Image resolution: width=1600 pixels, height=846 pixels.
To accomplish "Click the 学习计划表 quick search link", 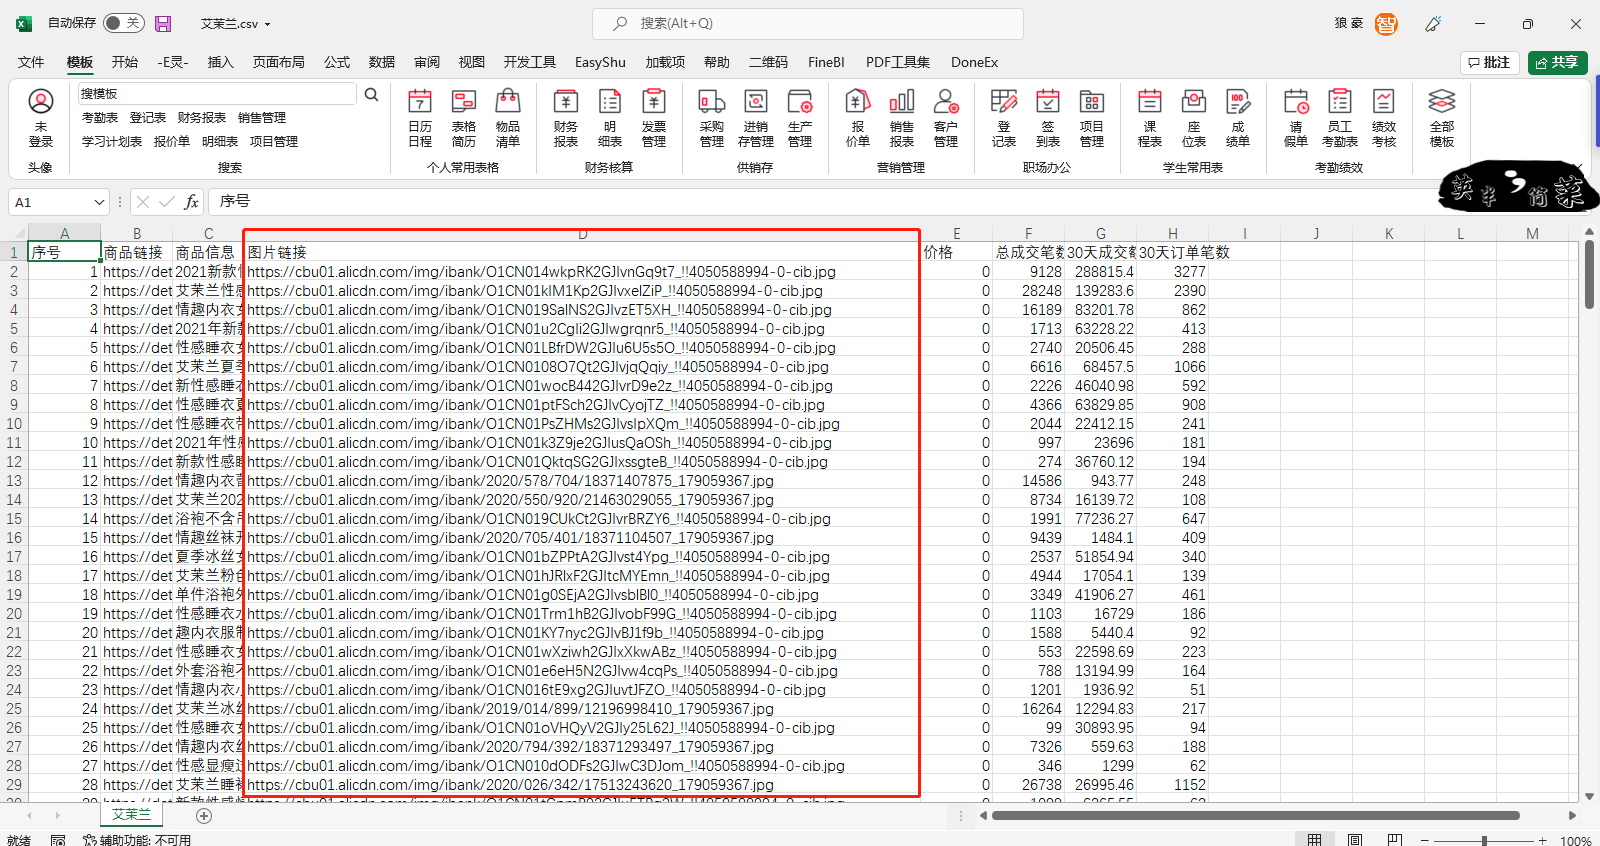I will 112,142.
